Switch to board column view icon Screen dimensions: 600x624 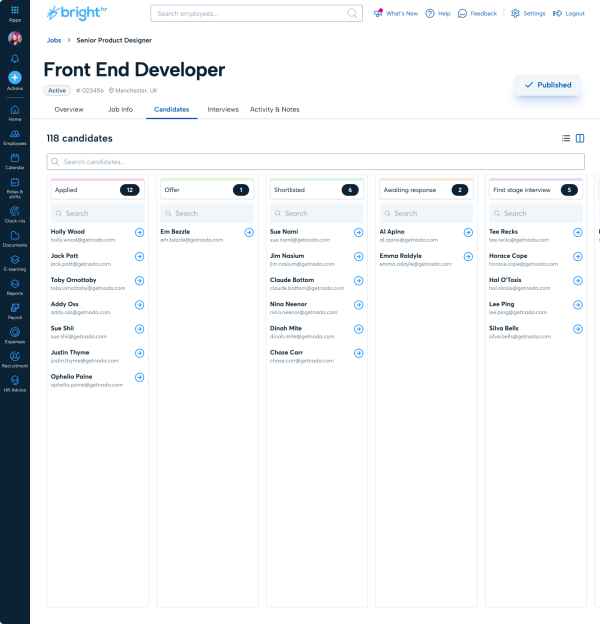[x=580, y=138]
